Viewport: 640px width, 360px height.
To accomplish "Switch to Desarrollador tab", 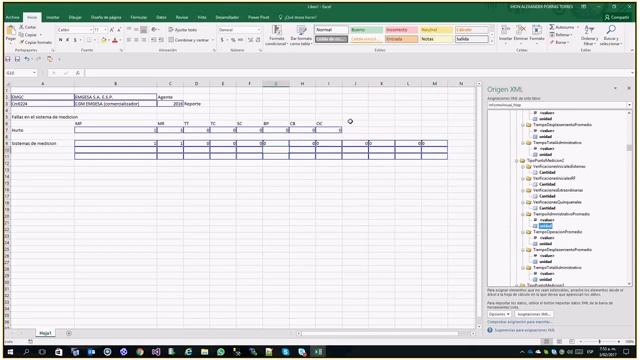I will tap(227, 18).
